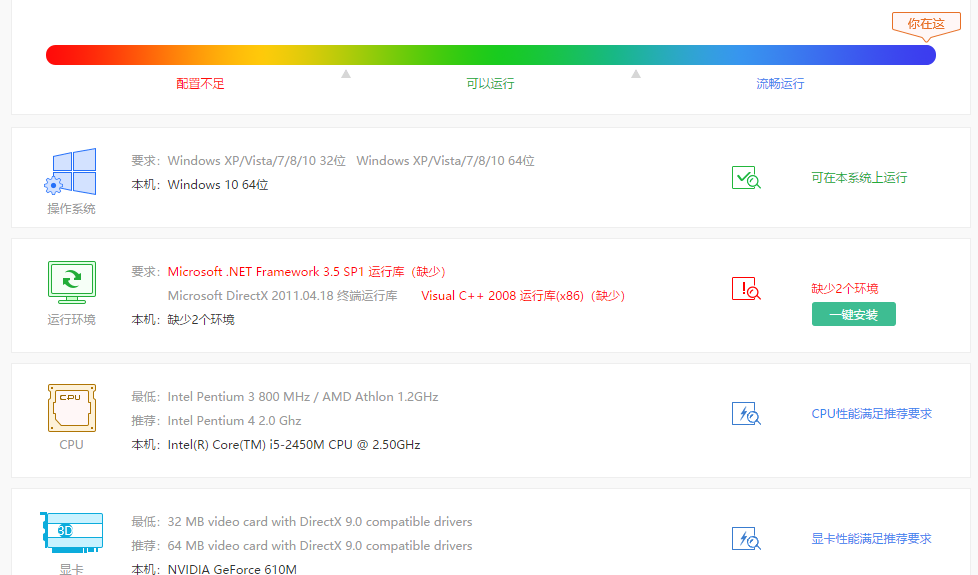Click the Windows XP/Vista/7/8/10 64位 requirement
This screenshot has width=978, height=575.
(x=445, y=161)
